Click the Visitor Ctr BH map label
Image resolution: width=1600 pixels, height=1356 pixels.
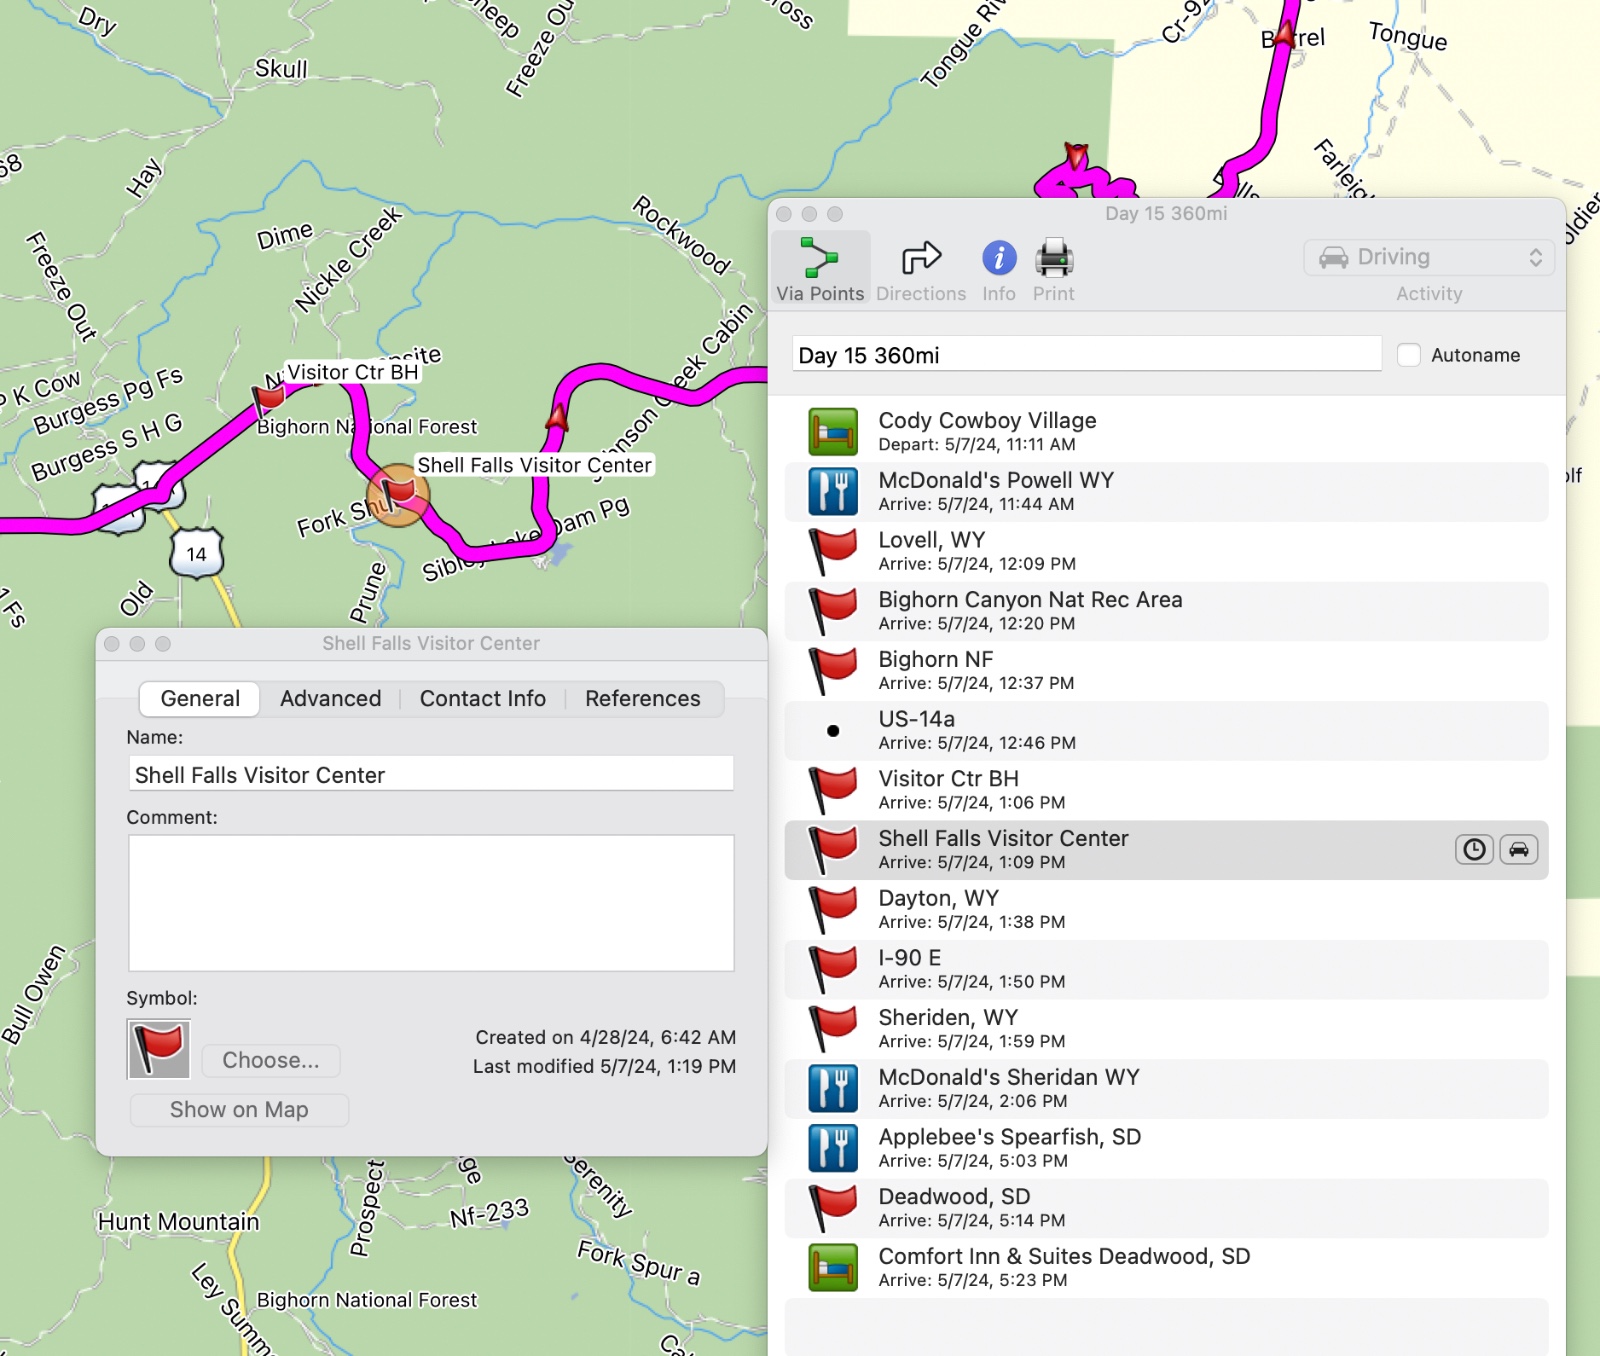[353, 372]
